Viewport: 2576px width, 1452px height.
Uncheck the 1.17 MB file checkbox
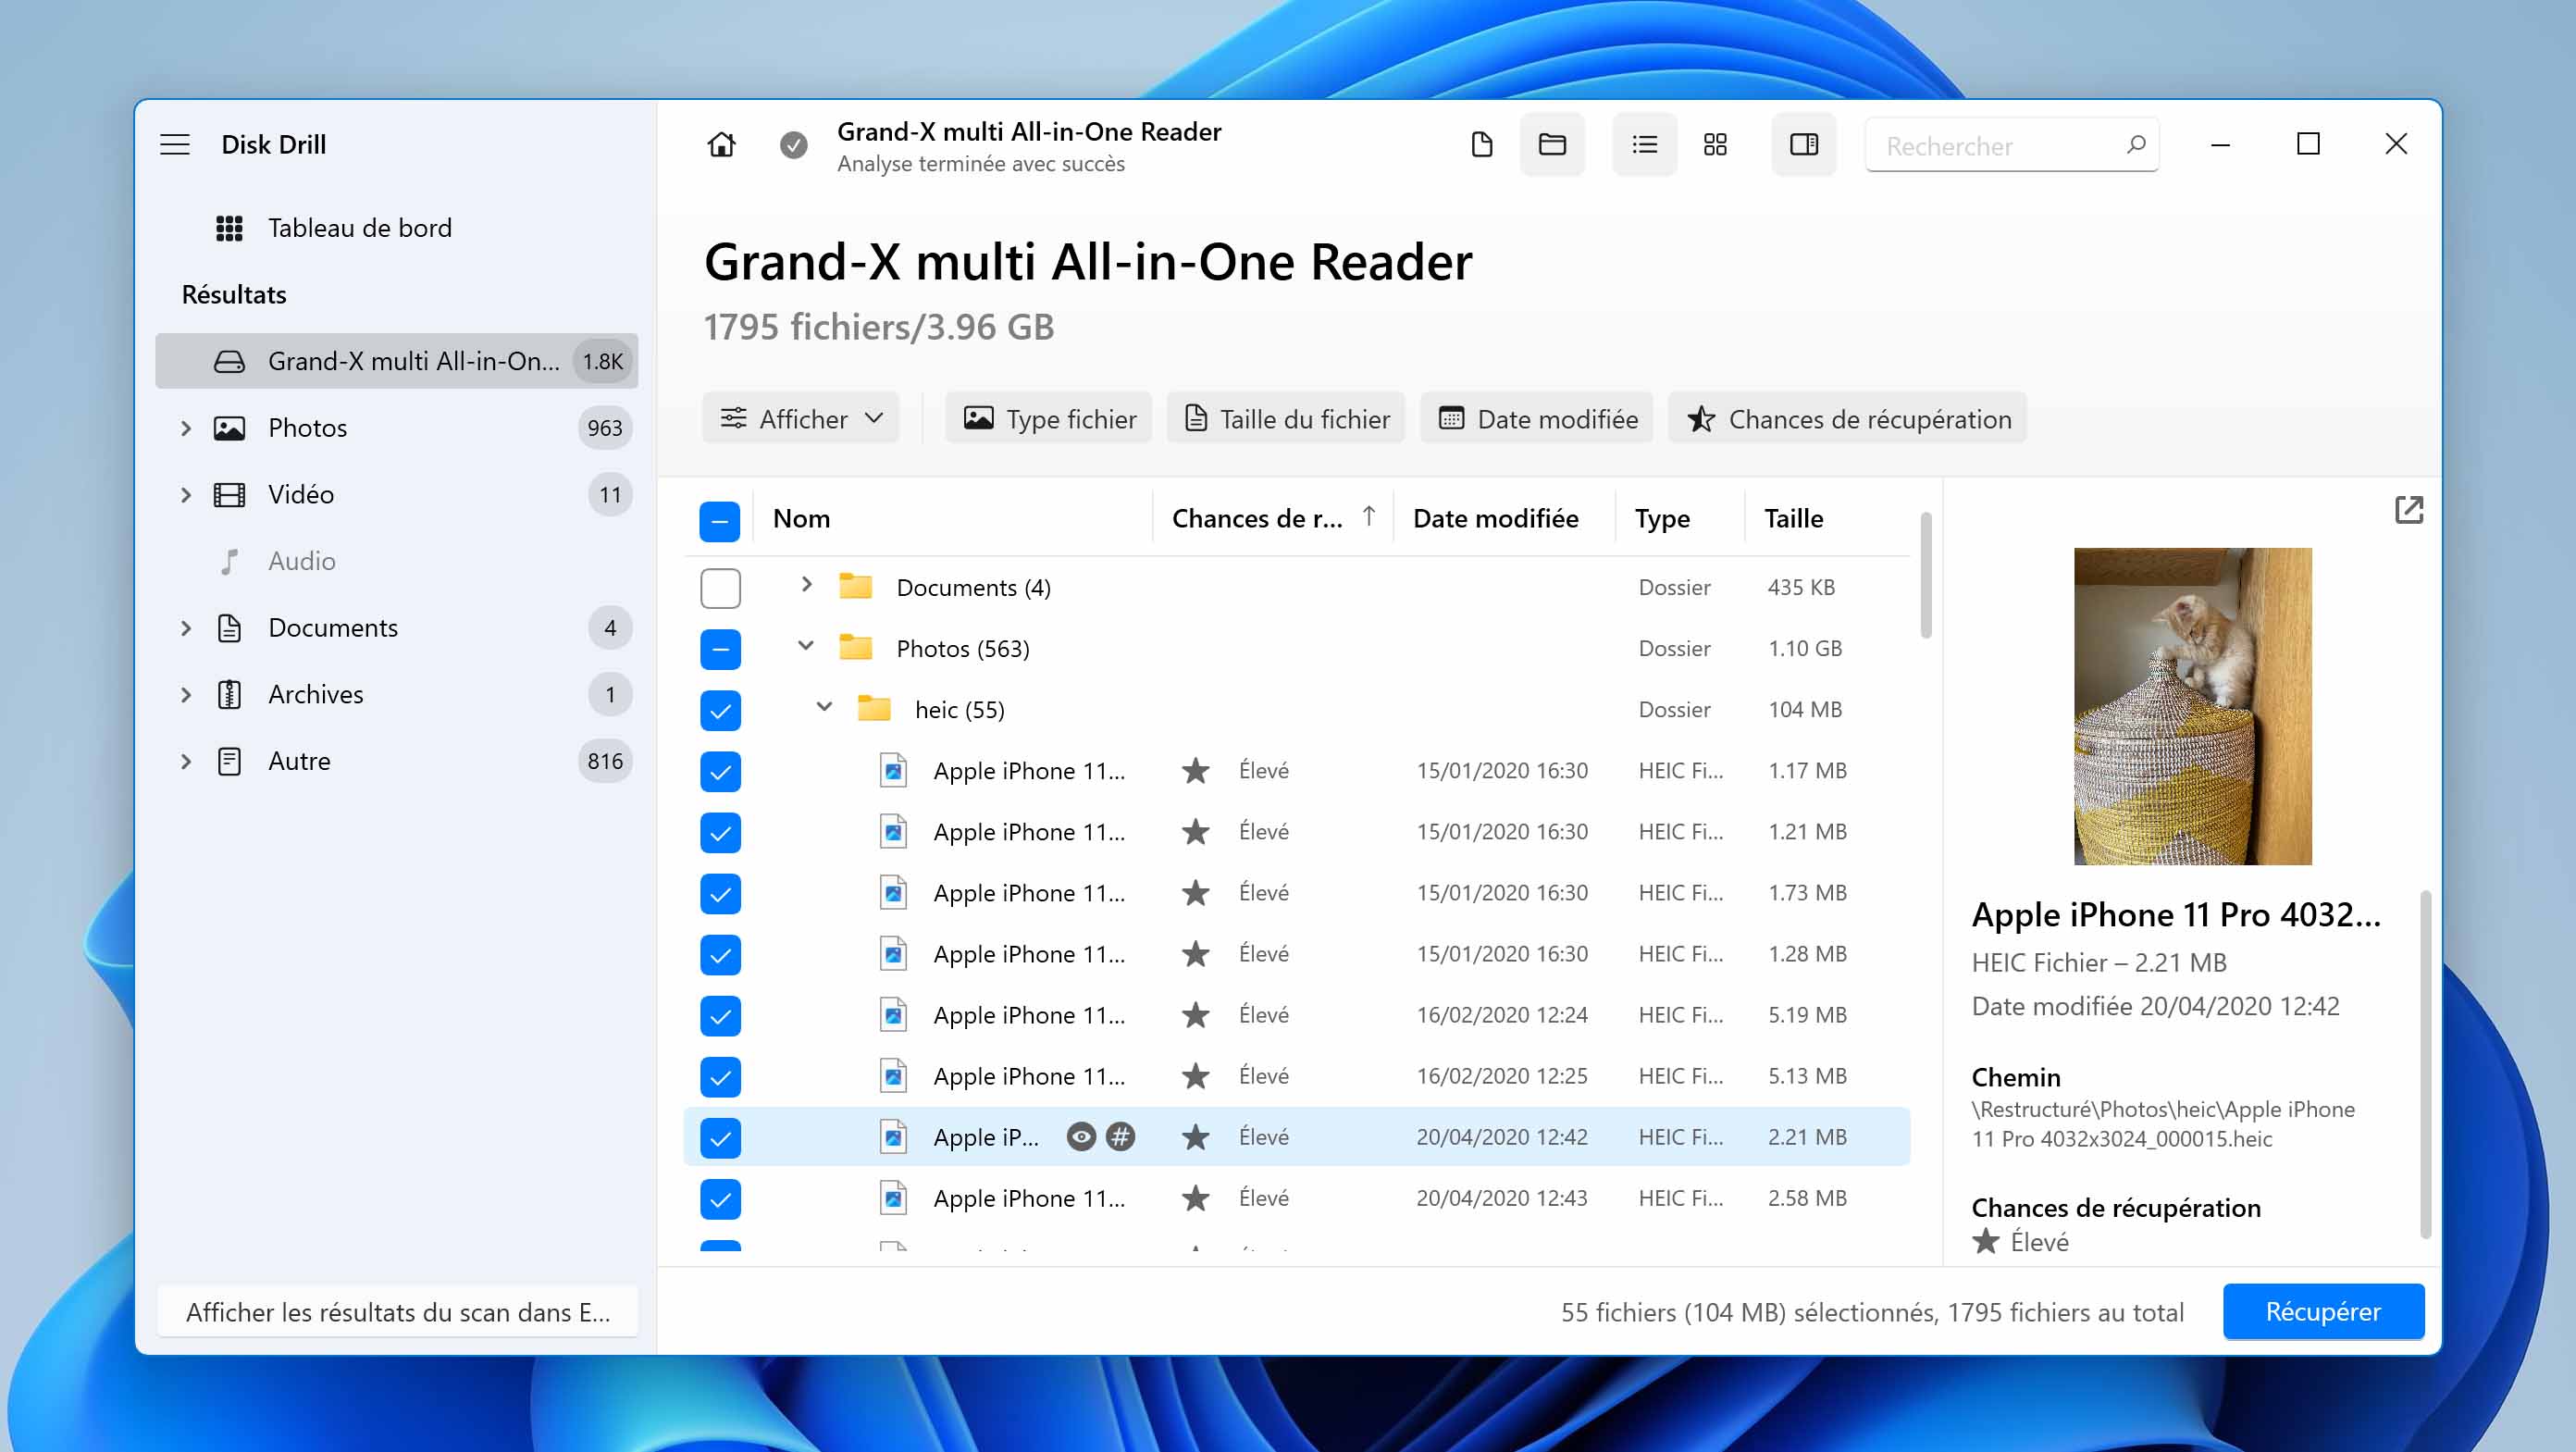point(720,772)
